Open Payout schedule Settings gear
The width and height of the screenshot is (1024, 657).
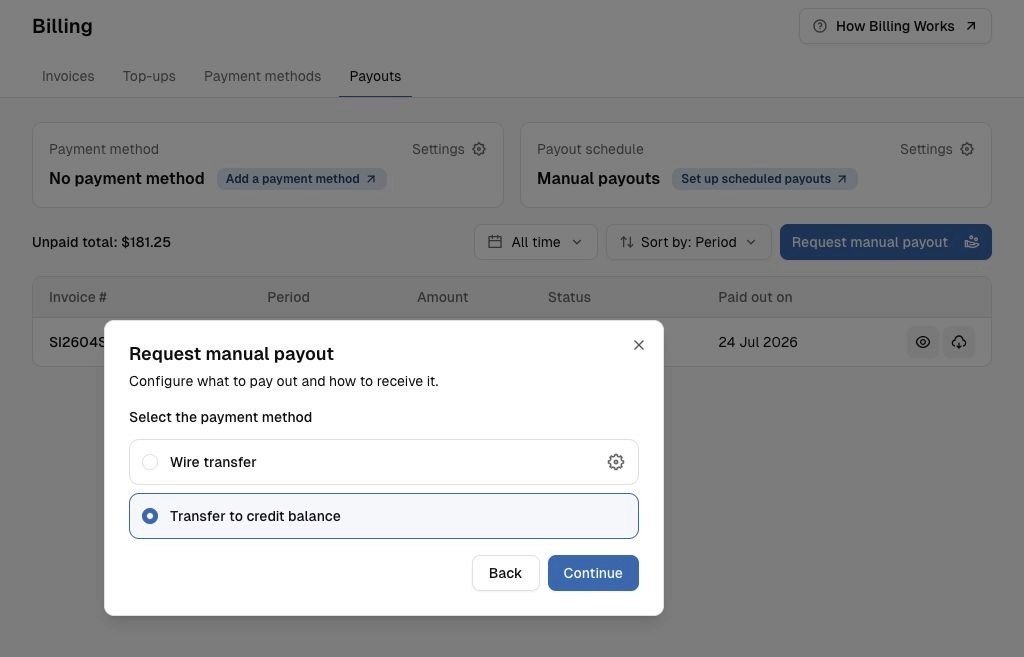(967, 149)
